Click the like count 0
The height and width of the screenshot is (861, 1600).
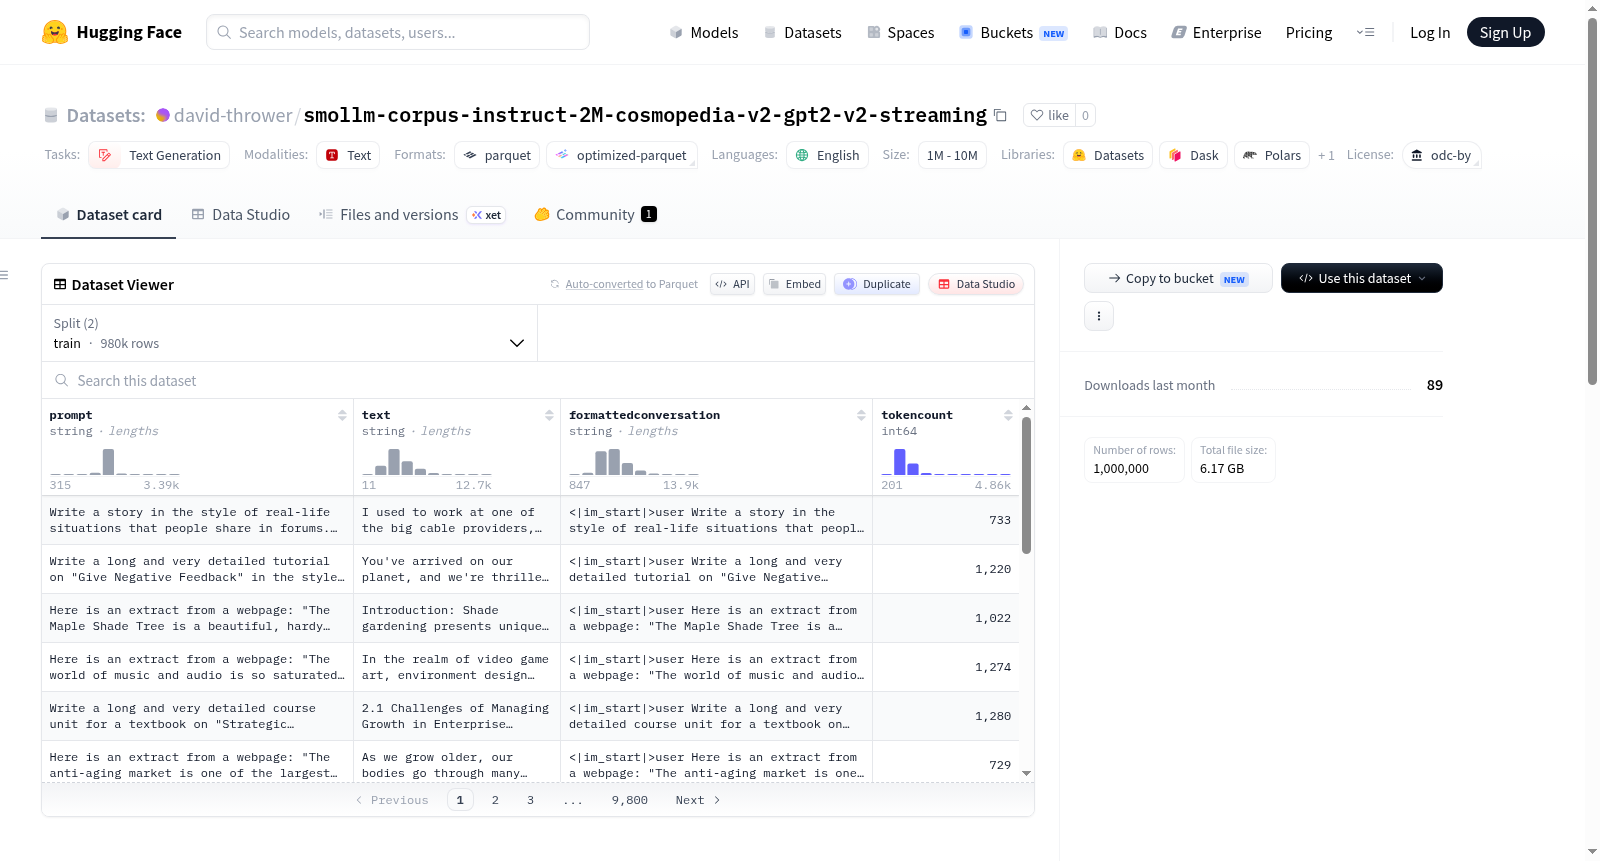click(x=1085, y=115)
